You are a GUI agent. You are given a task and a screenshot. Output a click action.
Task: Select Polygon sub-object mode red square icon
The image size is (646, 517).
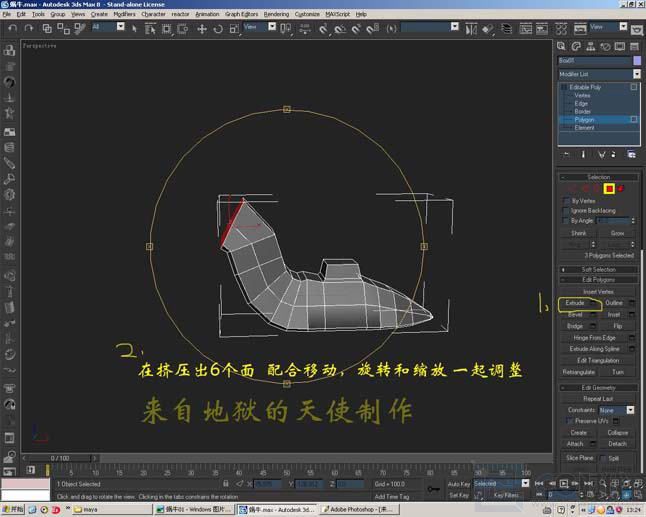[609, 189]
